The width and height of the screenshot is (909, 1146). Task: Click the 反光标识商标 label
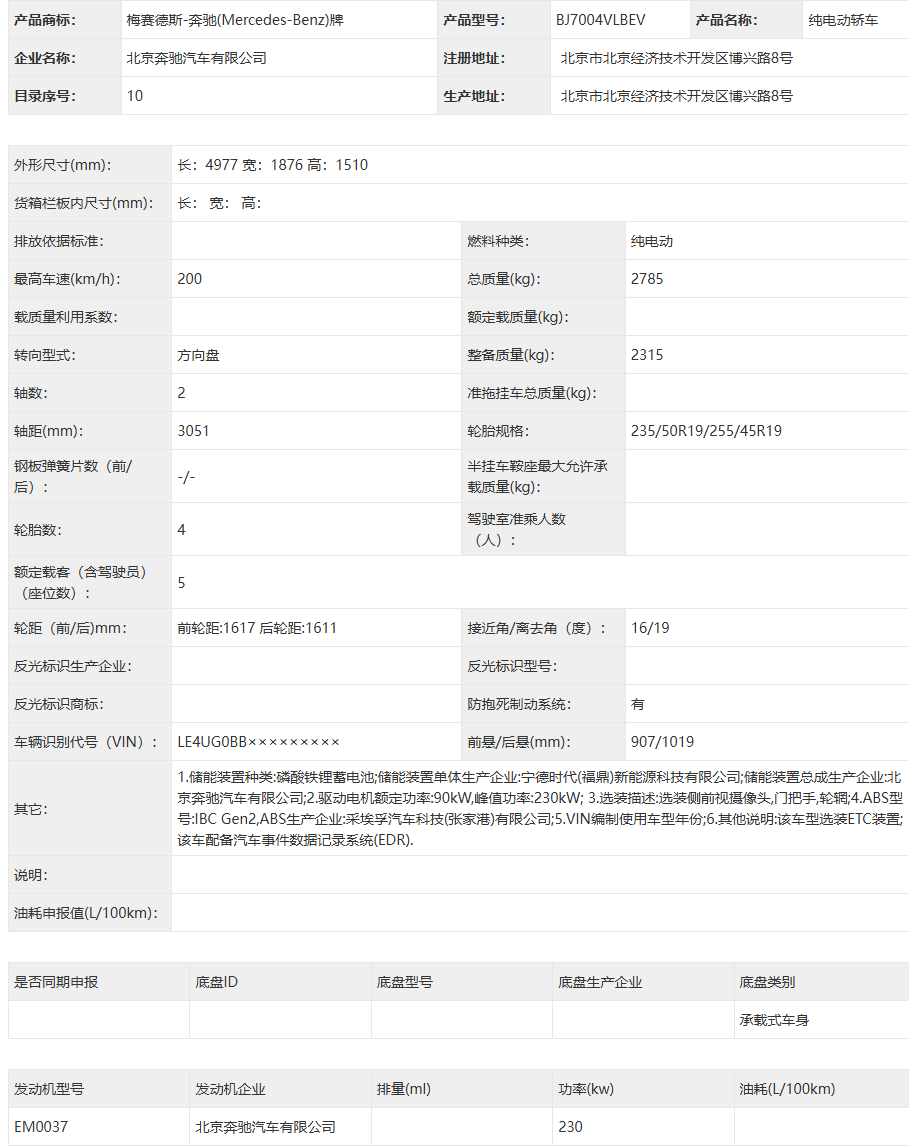click(x=58, y=704)
